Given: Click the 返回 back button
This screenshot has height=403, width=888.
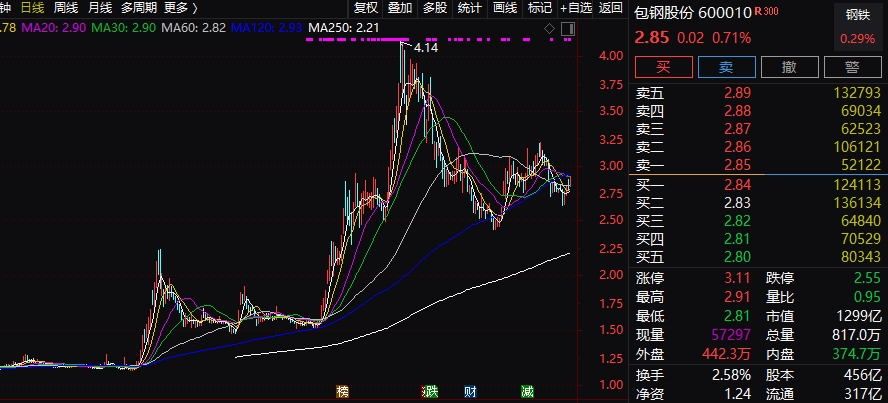Looking at the screenshot, I should pos(610,8).
